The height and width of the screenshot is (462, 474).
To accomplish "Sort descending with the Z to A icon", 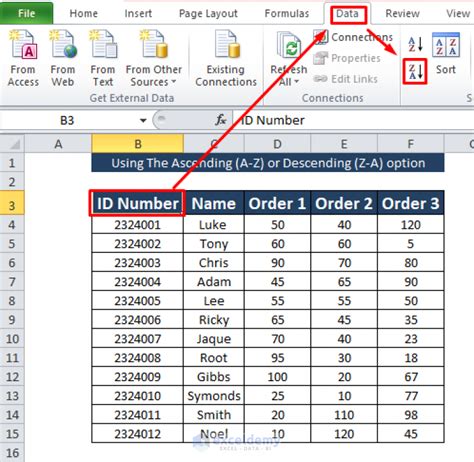I will (x=415, y=71).
